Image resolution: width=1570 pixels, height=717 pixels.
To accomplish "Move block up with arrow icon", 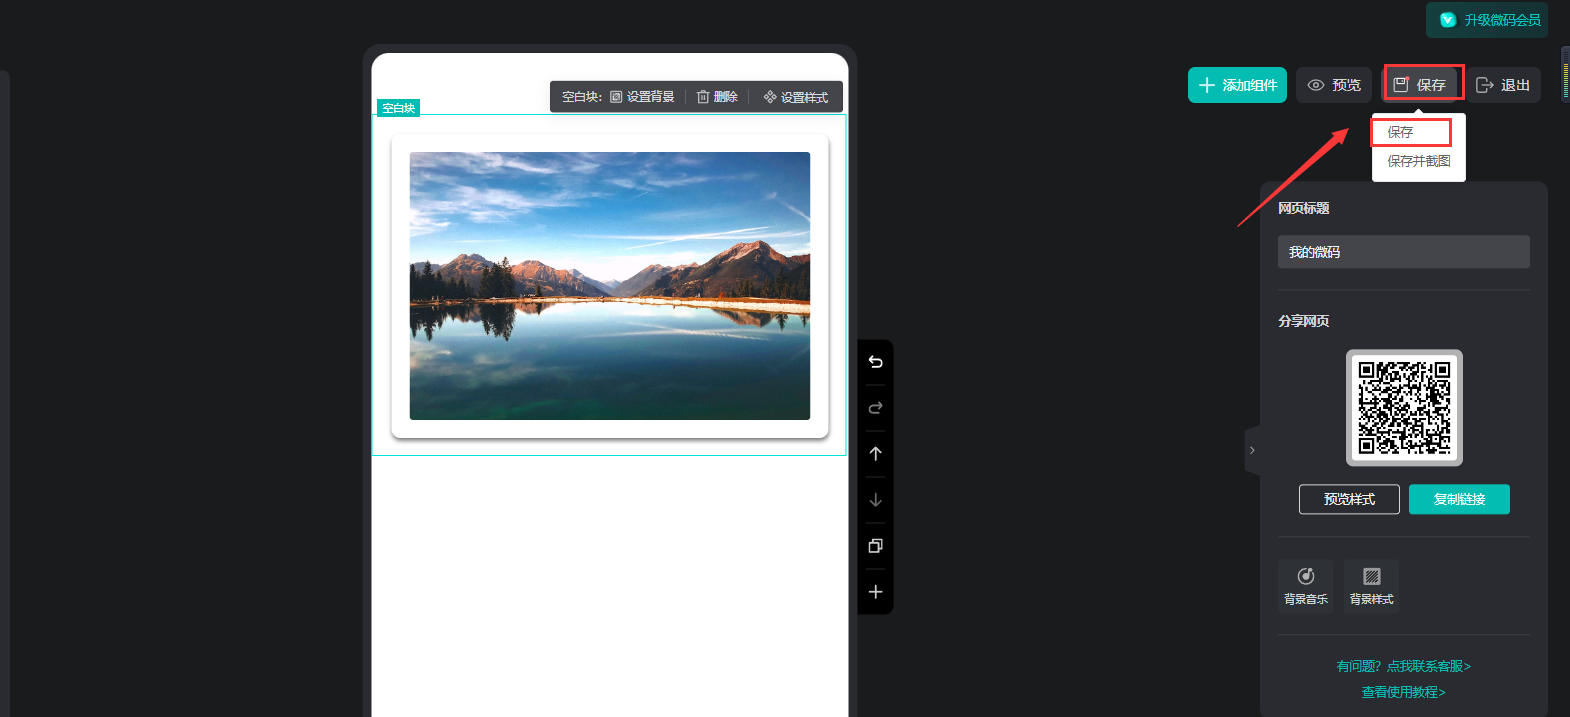I will (x=875, y=454).
